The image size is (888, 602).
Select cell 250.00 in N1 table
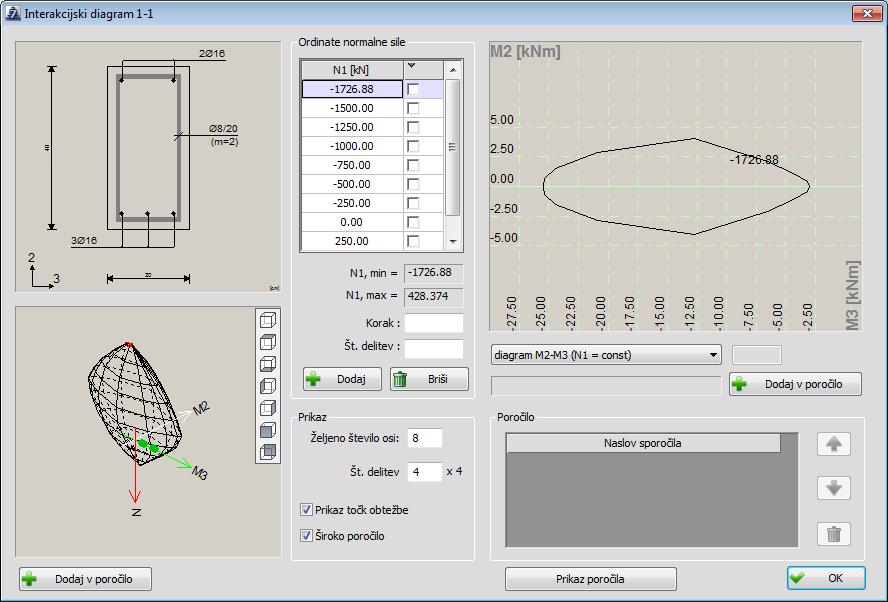click(x=352, y=241)
